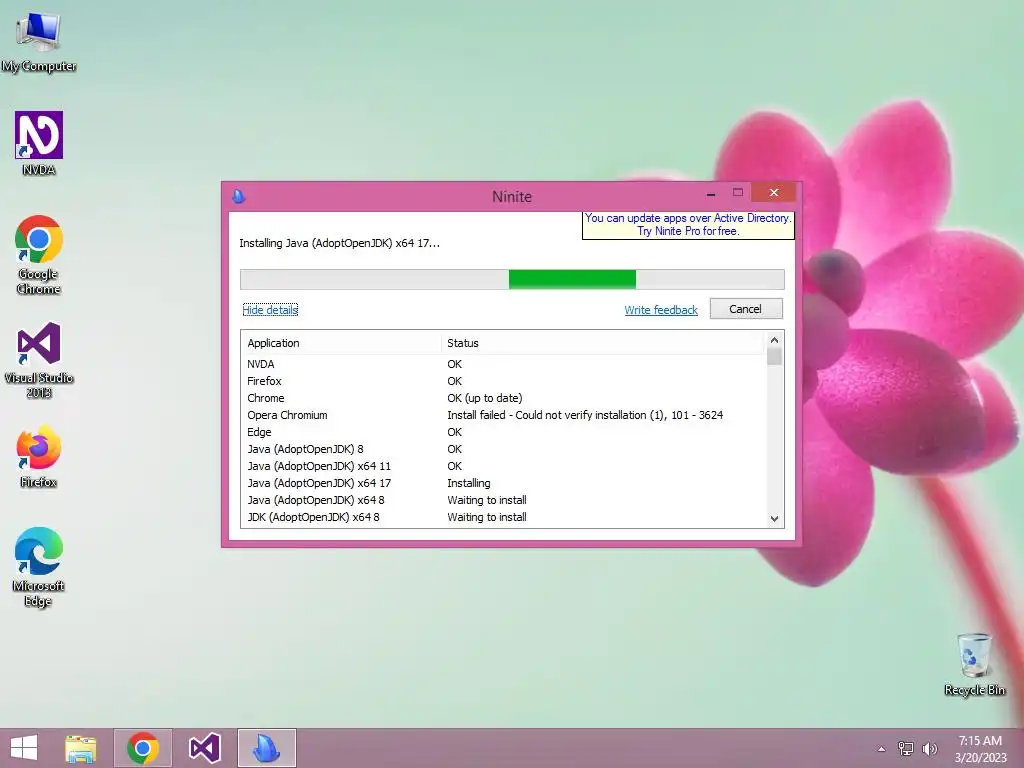
Task: Click the Hide details link
Action: click(270, 310)
